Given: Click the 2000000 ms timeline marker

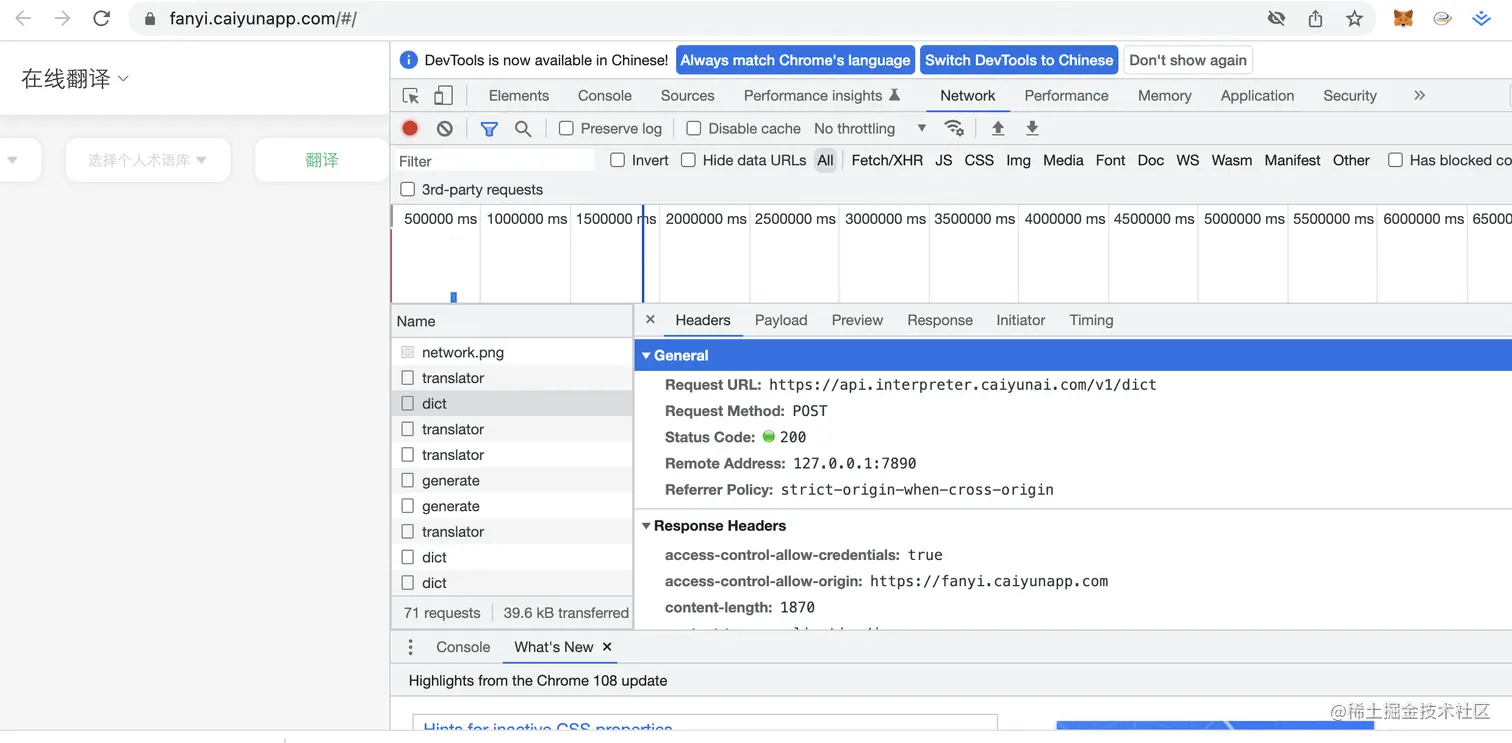Looking at the screenshot, I should pyautogui.click(x=706, y=218).
